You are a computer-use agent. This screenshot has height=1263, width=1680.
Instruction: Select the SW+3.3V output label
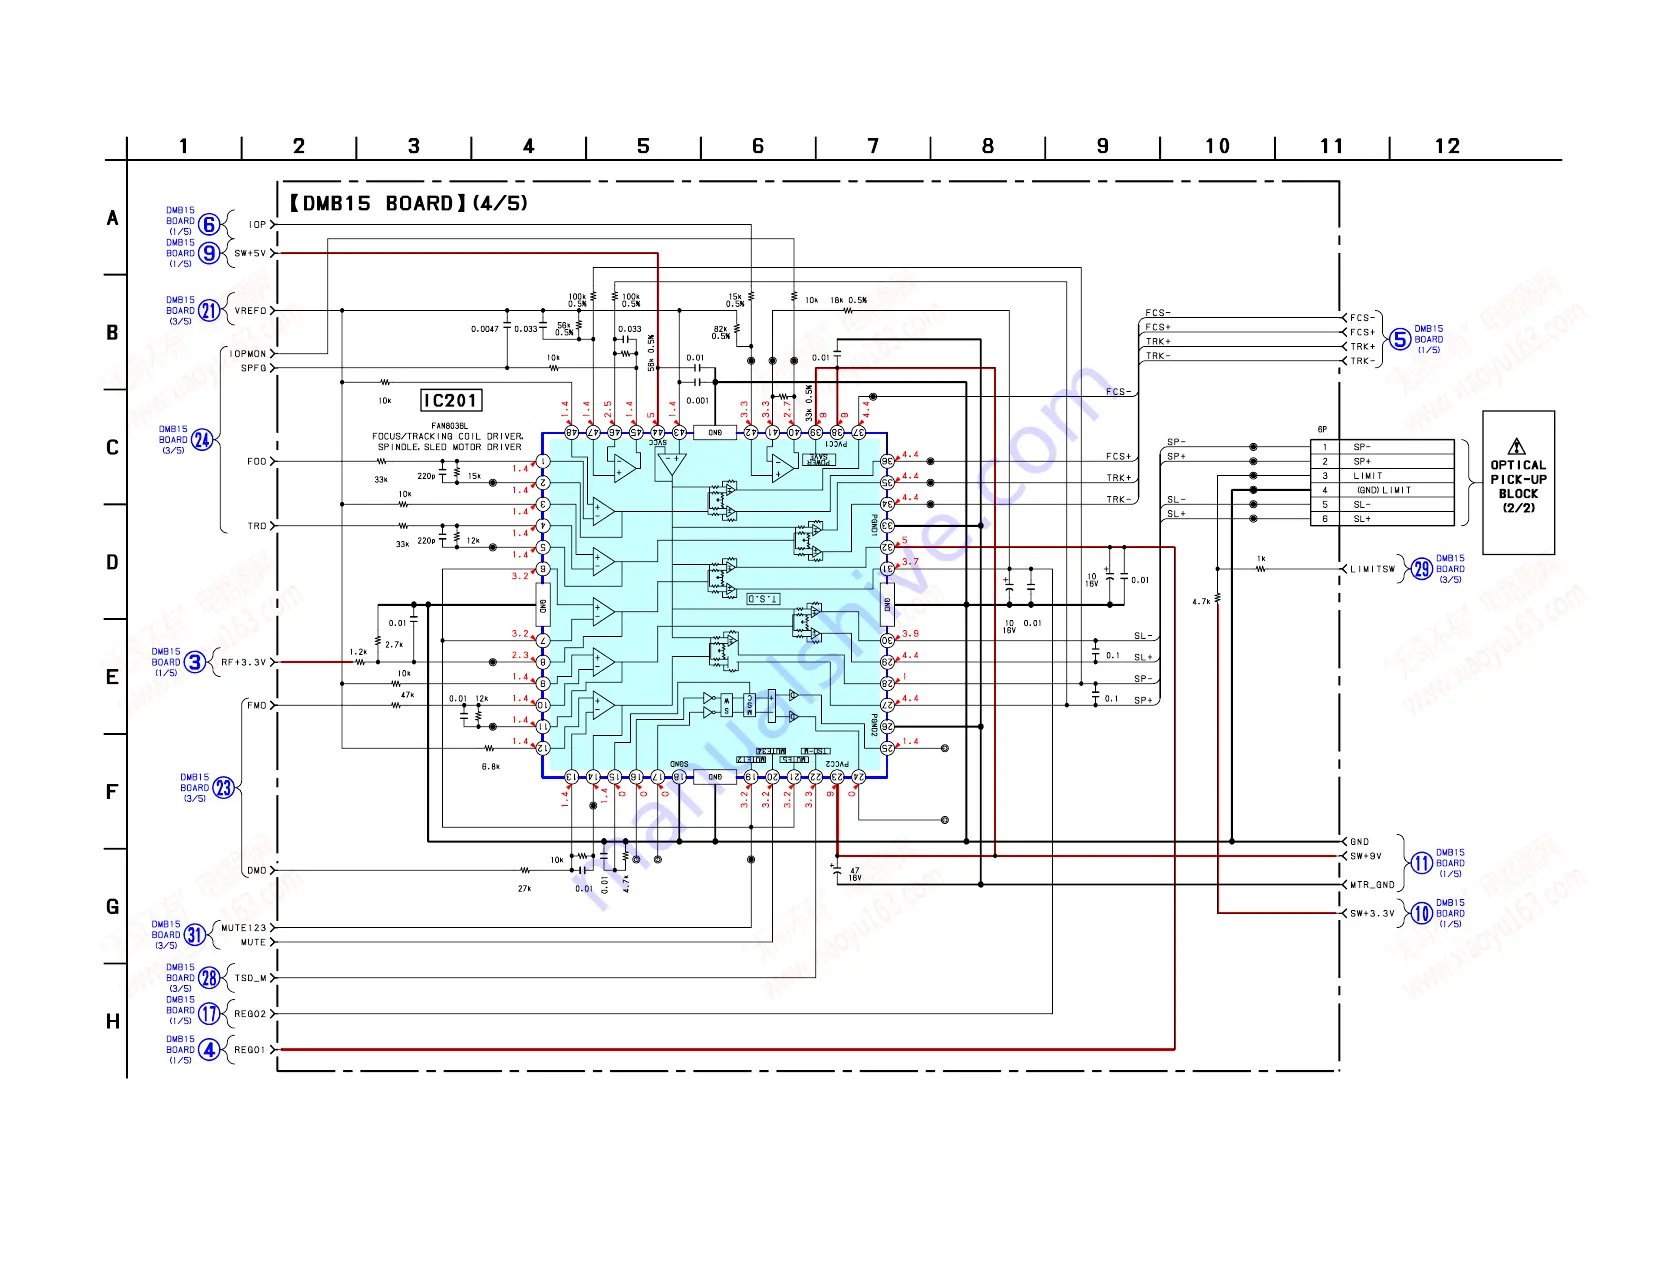click(x=1372, y=913)
